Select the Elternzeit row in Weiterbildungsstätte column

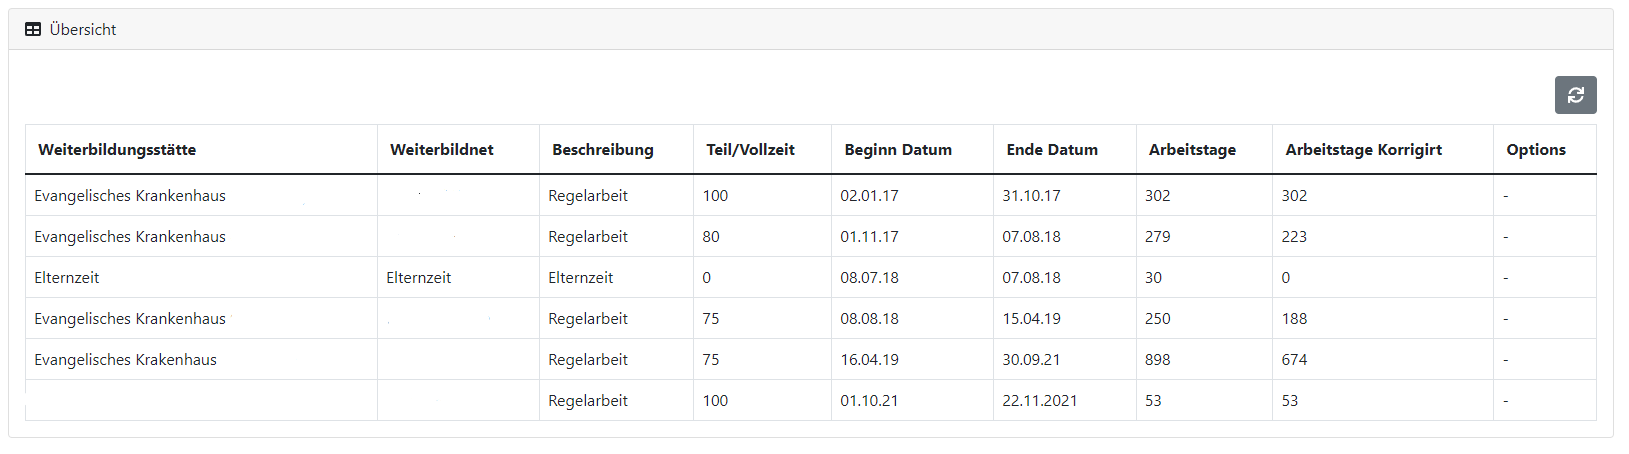point(67,278)
